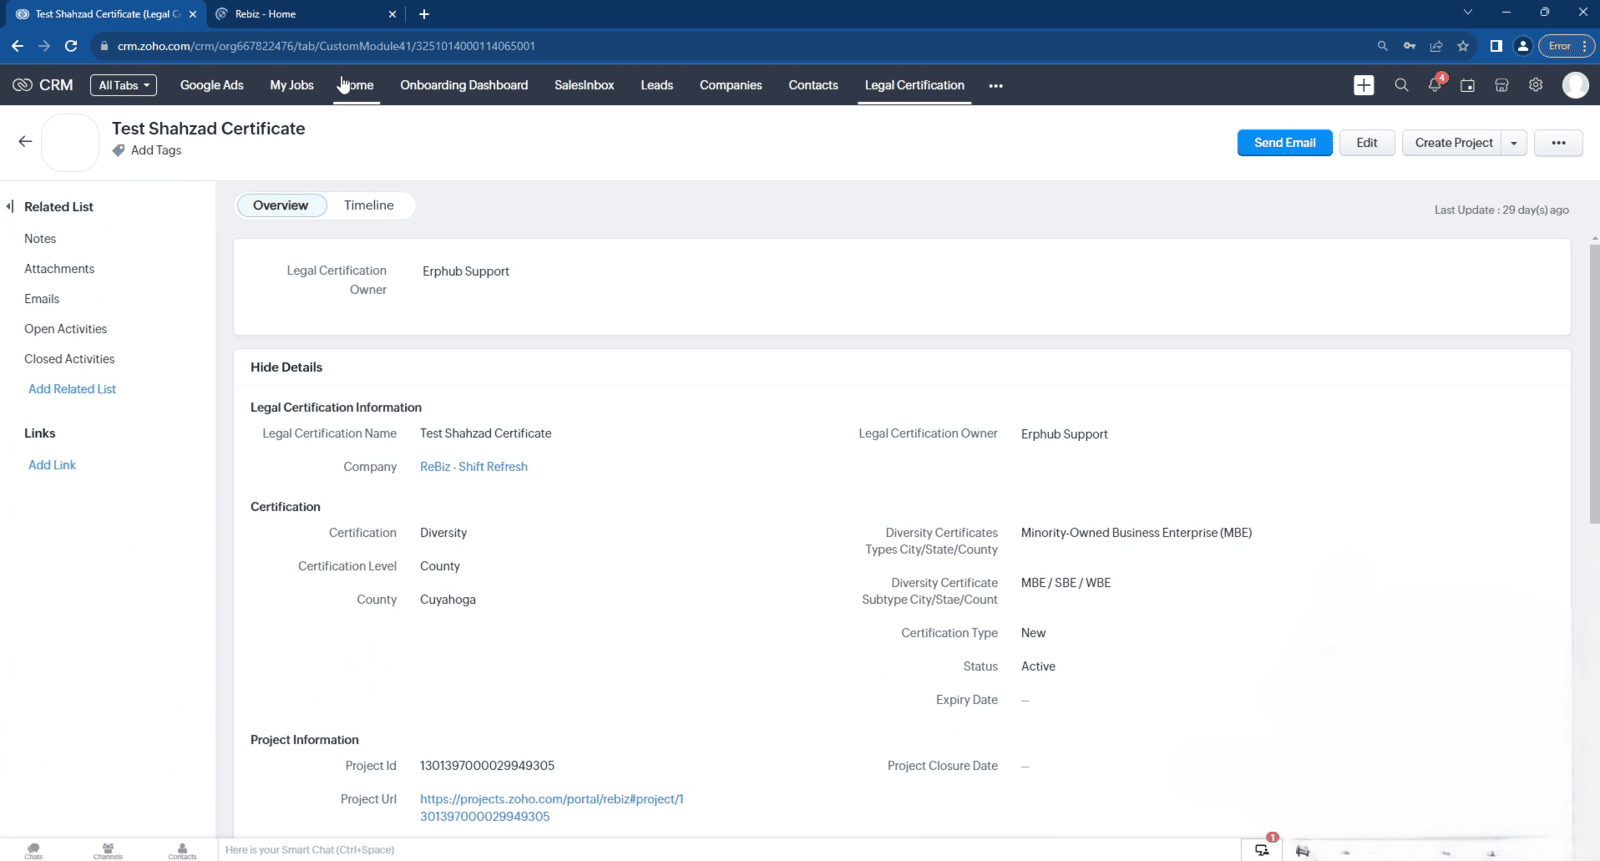
Task: Close the Test Shahzad Certificate browser tab
Action: point(193,14)
